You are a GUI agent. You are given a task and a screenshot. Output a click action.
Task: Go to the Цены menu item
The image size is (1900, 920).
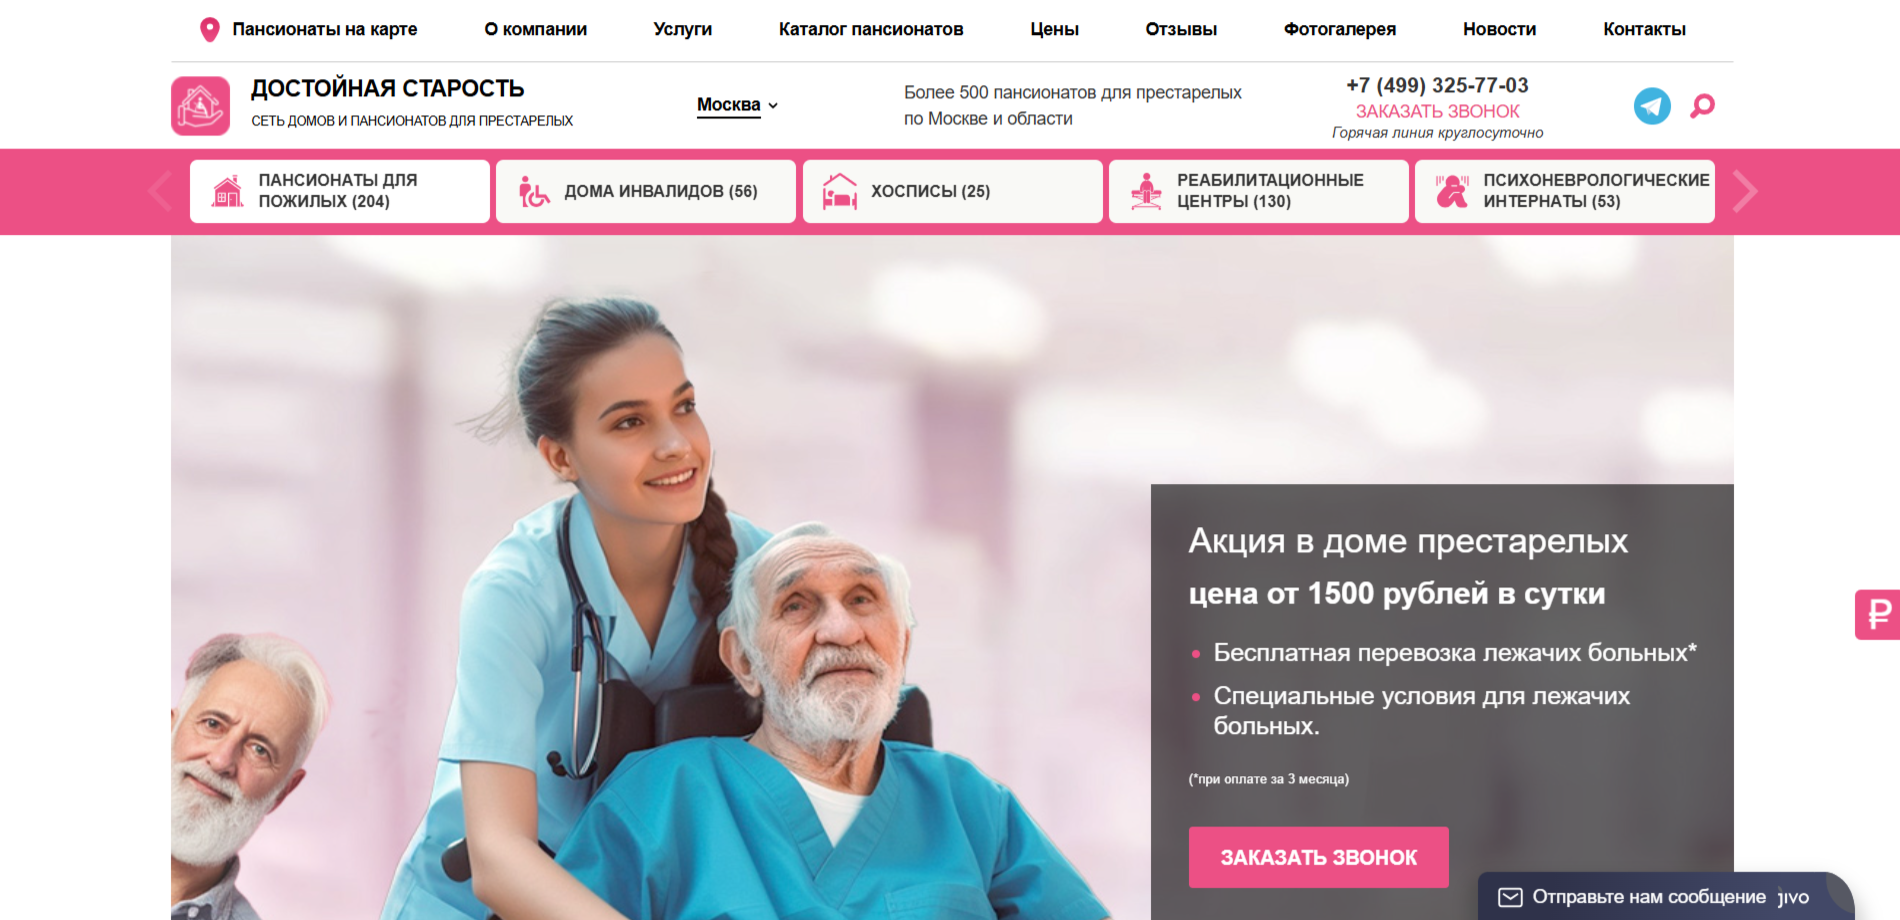[x=1055, y=29]
